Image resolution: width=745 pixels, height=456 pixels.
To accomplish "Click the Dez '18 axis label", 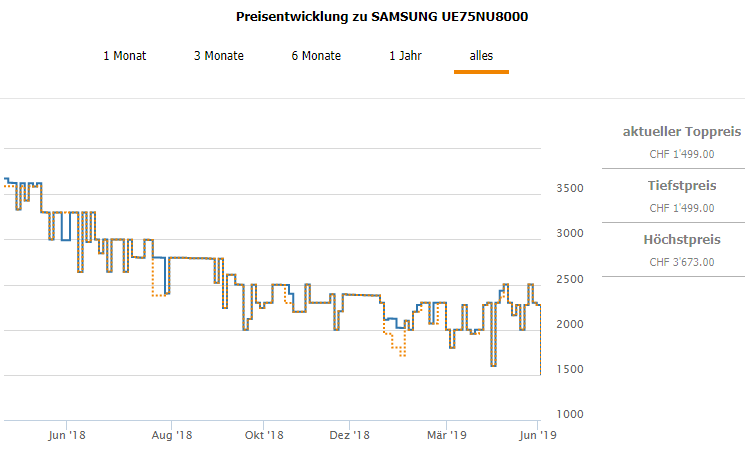I will point(350,435).
